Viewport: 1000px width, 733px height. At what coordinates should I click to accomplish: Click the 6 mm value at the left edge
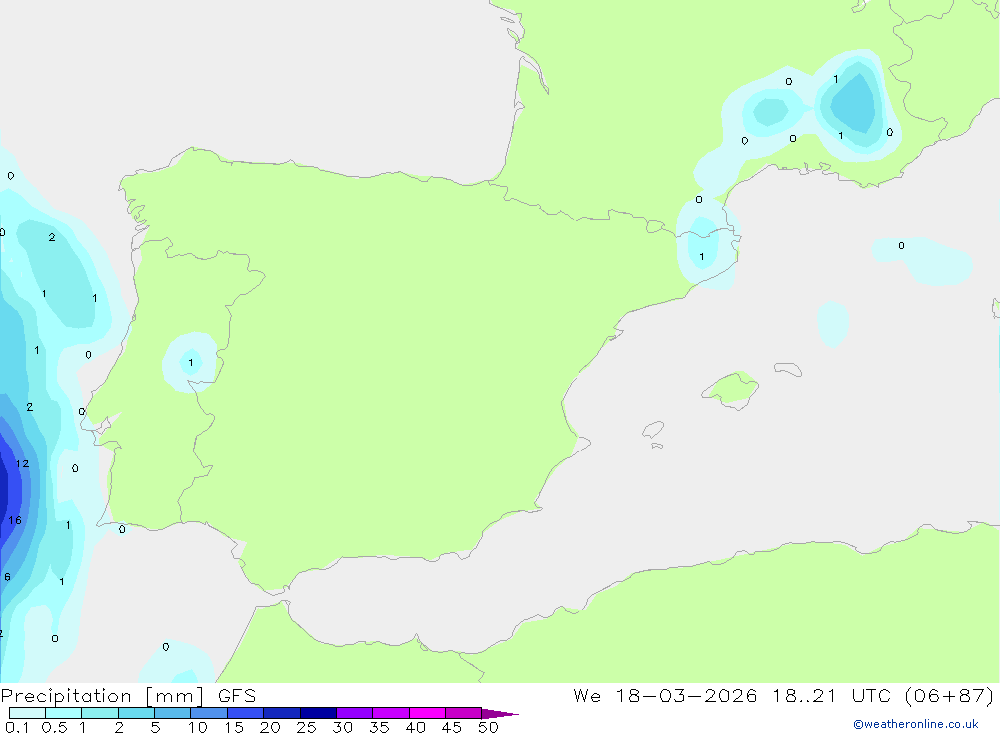tap(7, 577)
